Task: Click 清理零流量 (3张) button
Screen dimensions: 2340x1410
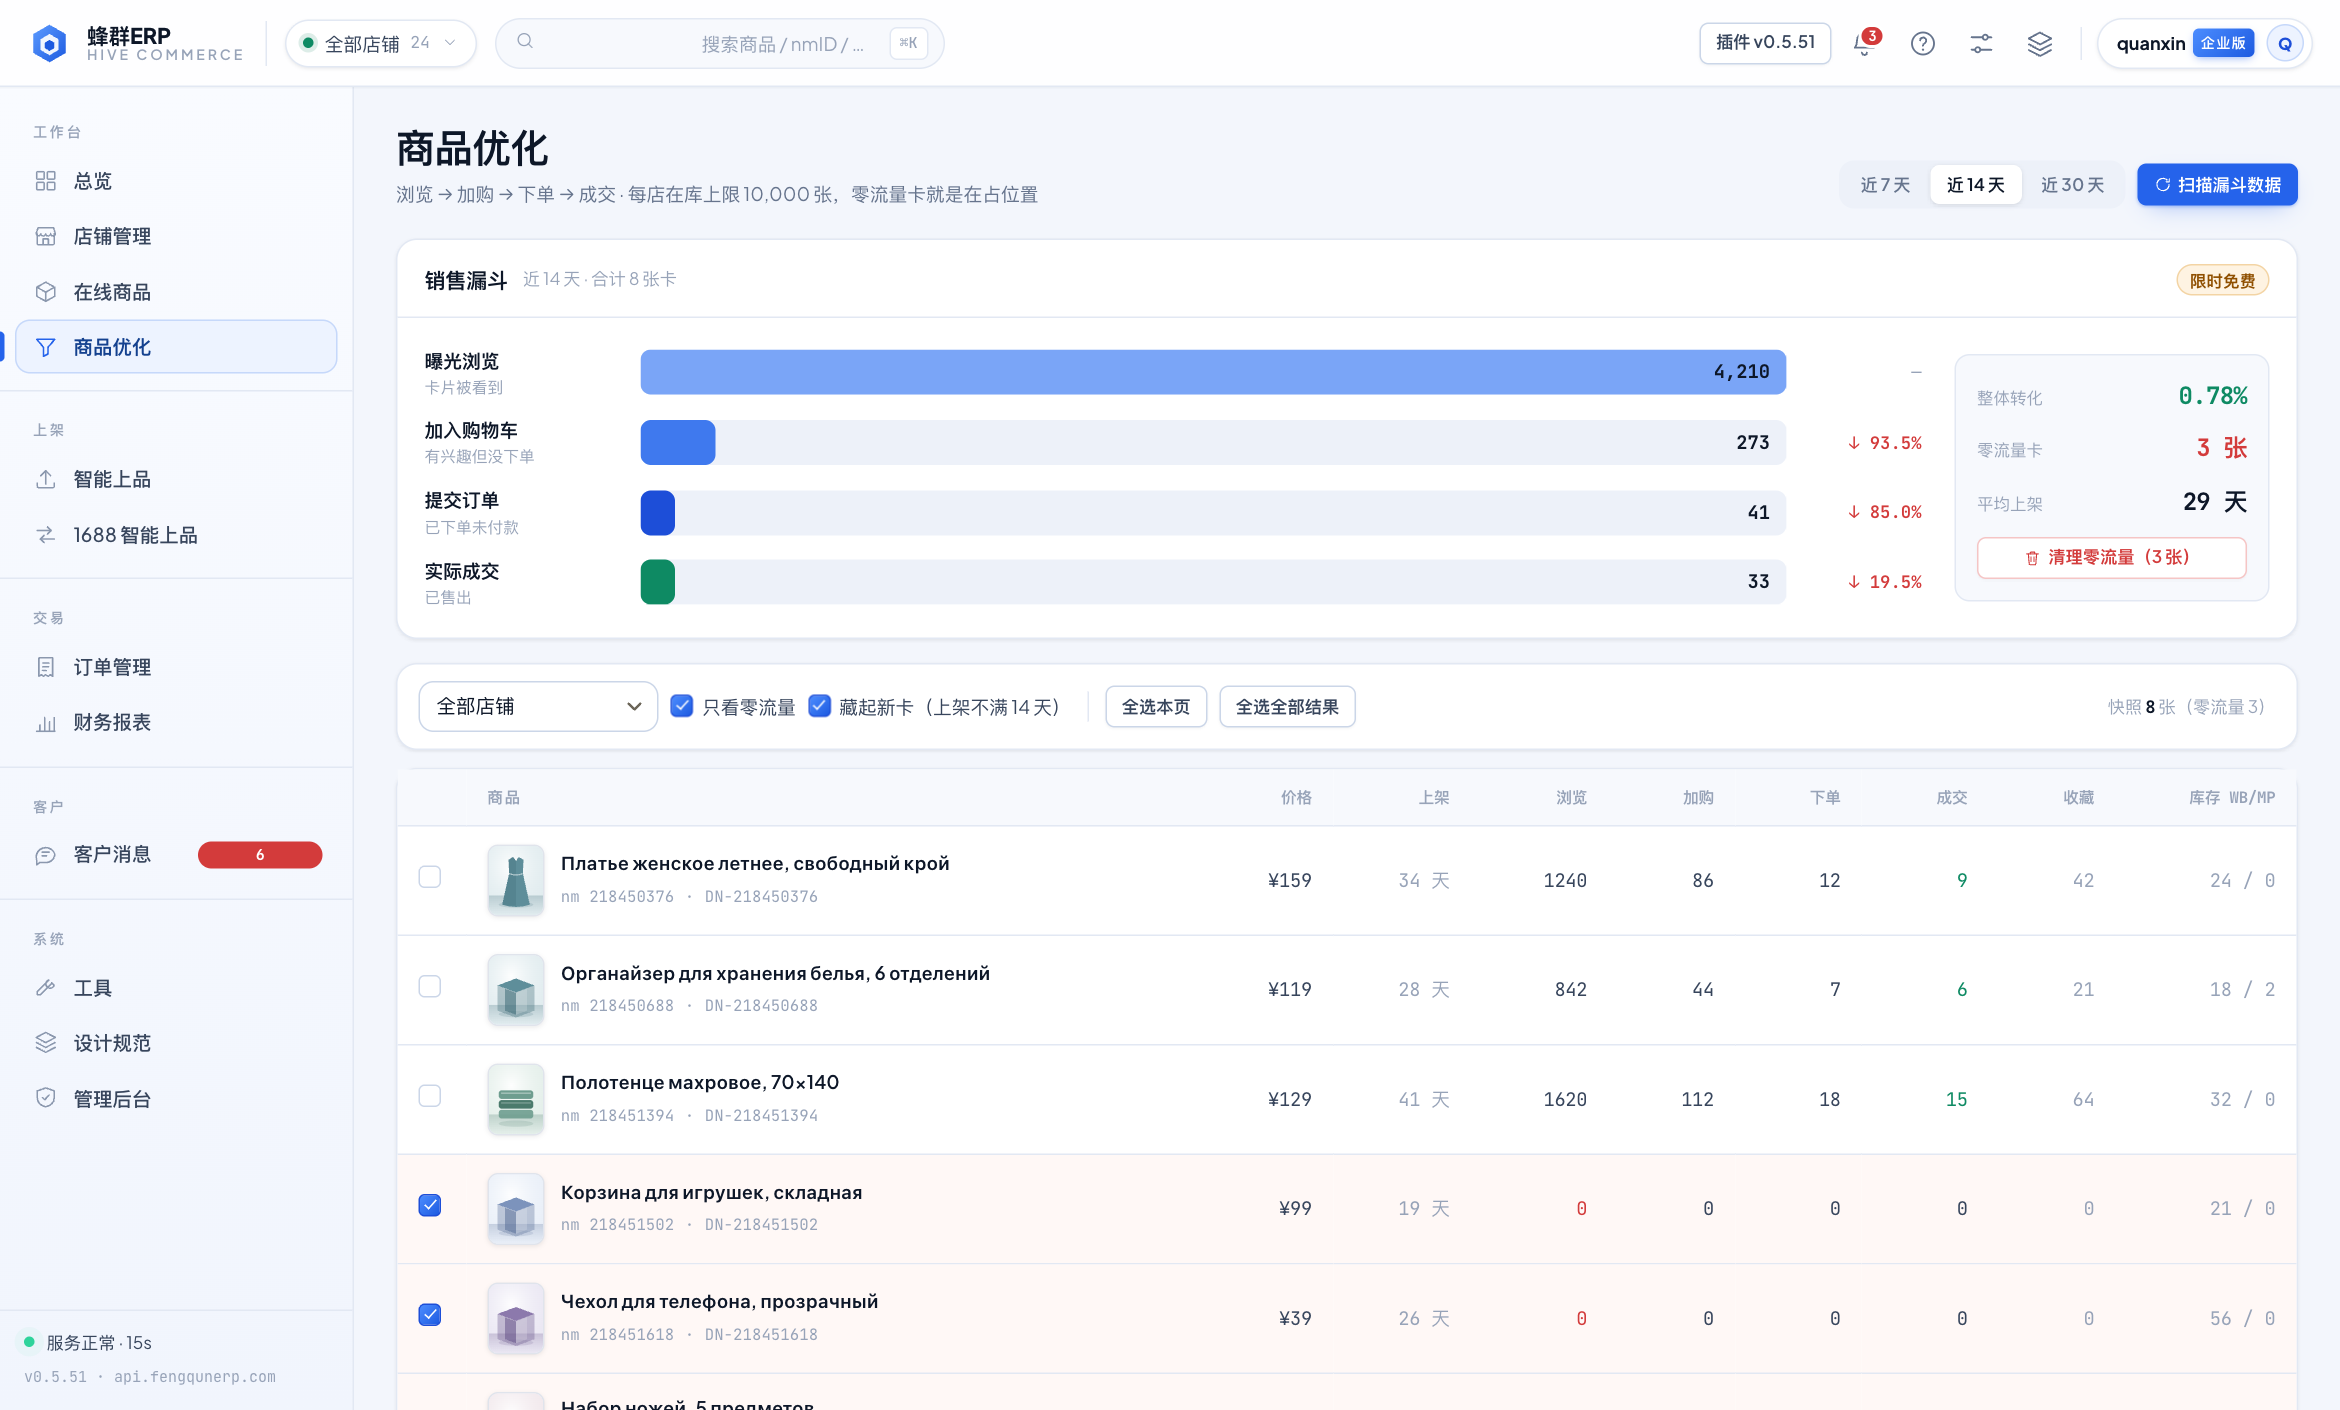Action: point(2111,558)
